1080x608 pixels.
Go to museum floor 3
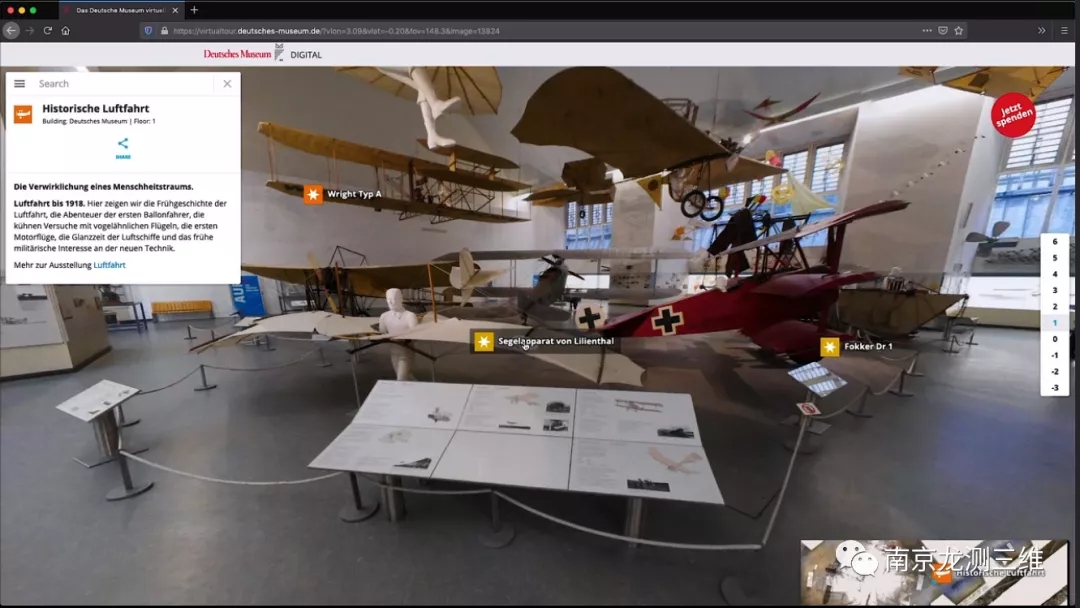1055,291
